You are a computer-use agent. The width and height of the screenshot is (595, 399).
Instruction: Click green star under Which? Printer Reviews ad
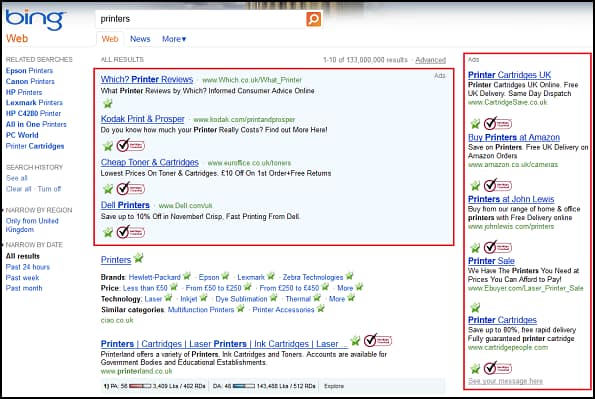pos(108,103)
